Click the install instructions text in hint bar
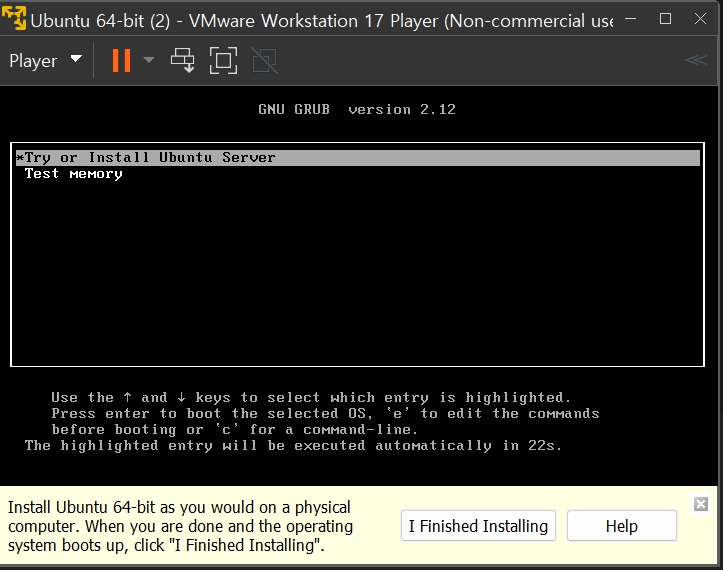Screen dimensions: 723x570 tap(180, 526)
